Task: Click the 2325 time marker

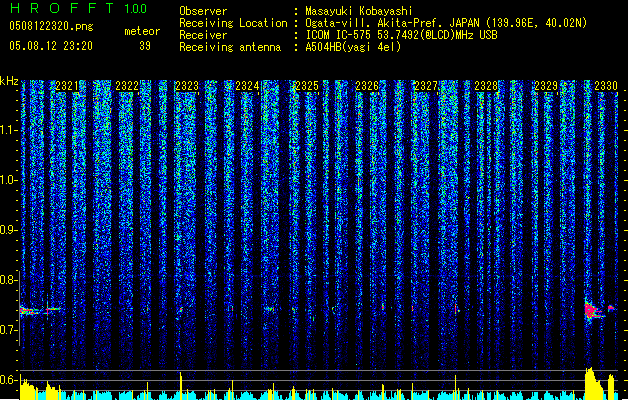Action: [307, 85]
